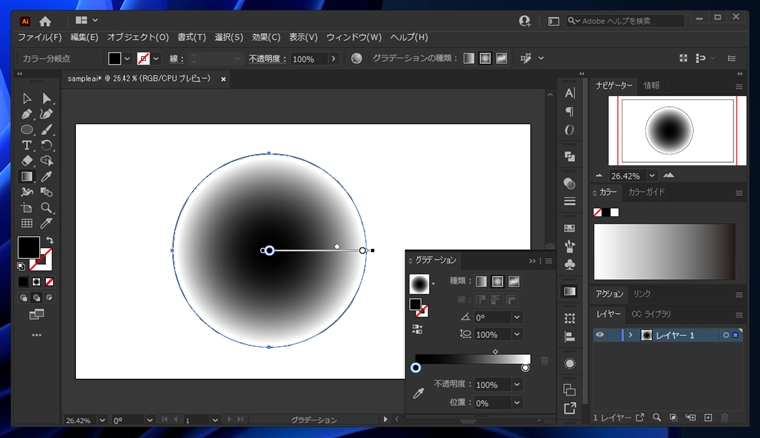Select the Ellipse tool
760x438 pixels.
point(27,130)
